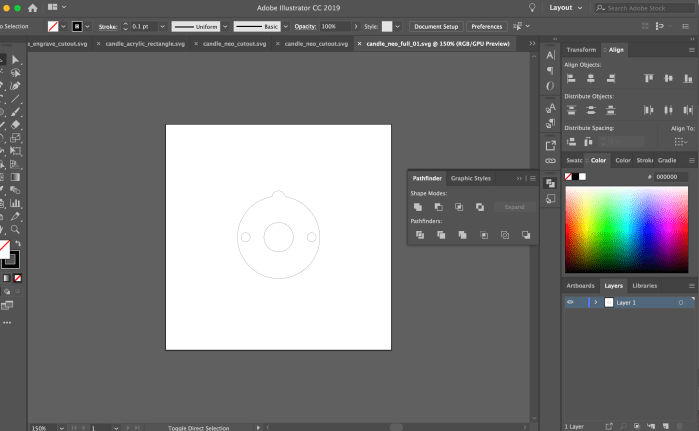The height and width of the screenshot is (431, 699).
Task: Switch to the Artboards tab
Action: tap(580, 286)
